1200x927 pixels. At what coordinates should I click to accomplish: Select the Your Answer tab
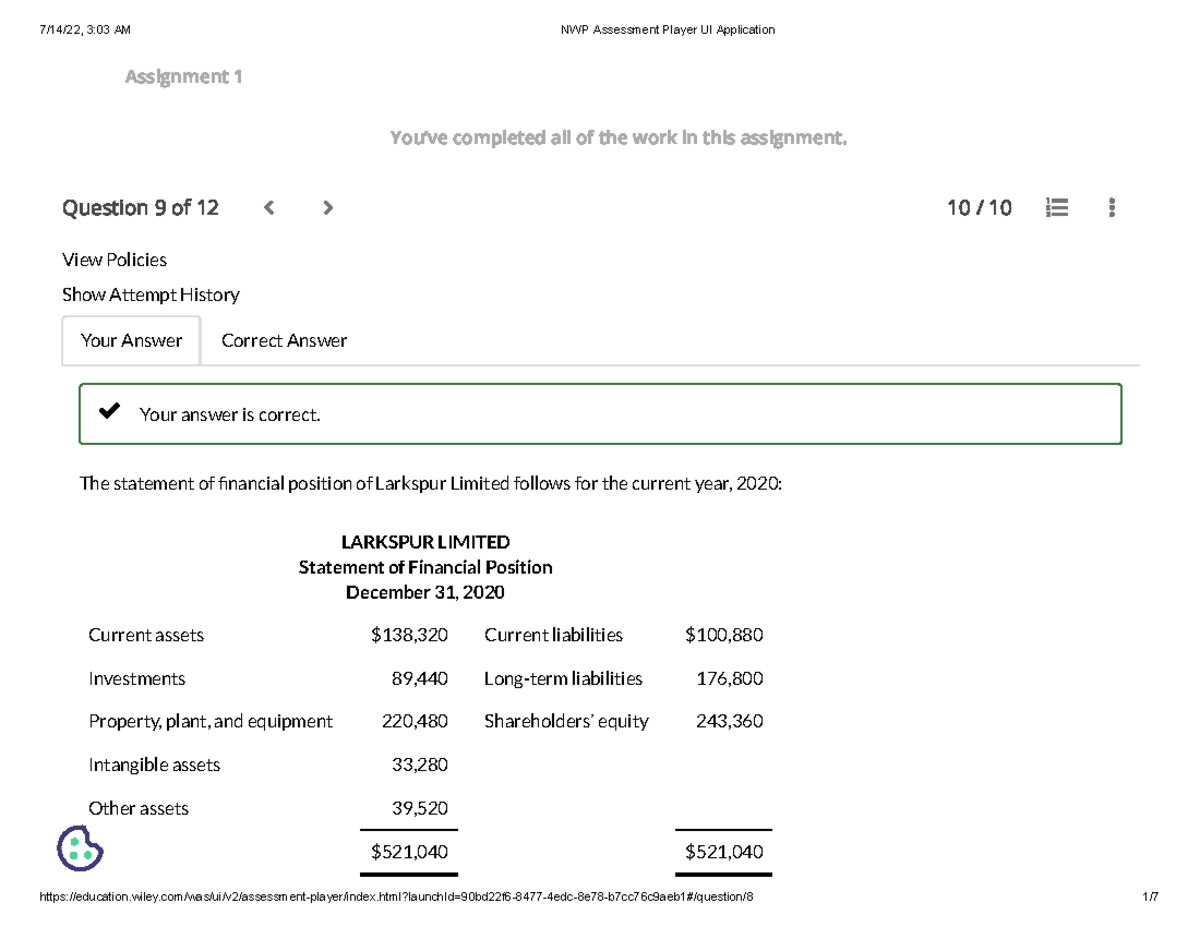point(131,340)
